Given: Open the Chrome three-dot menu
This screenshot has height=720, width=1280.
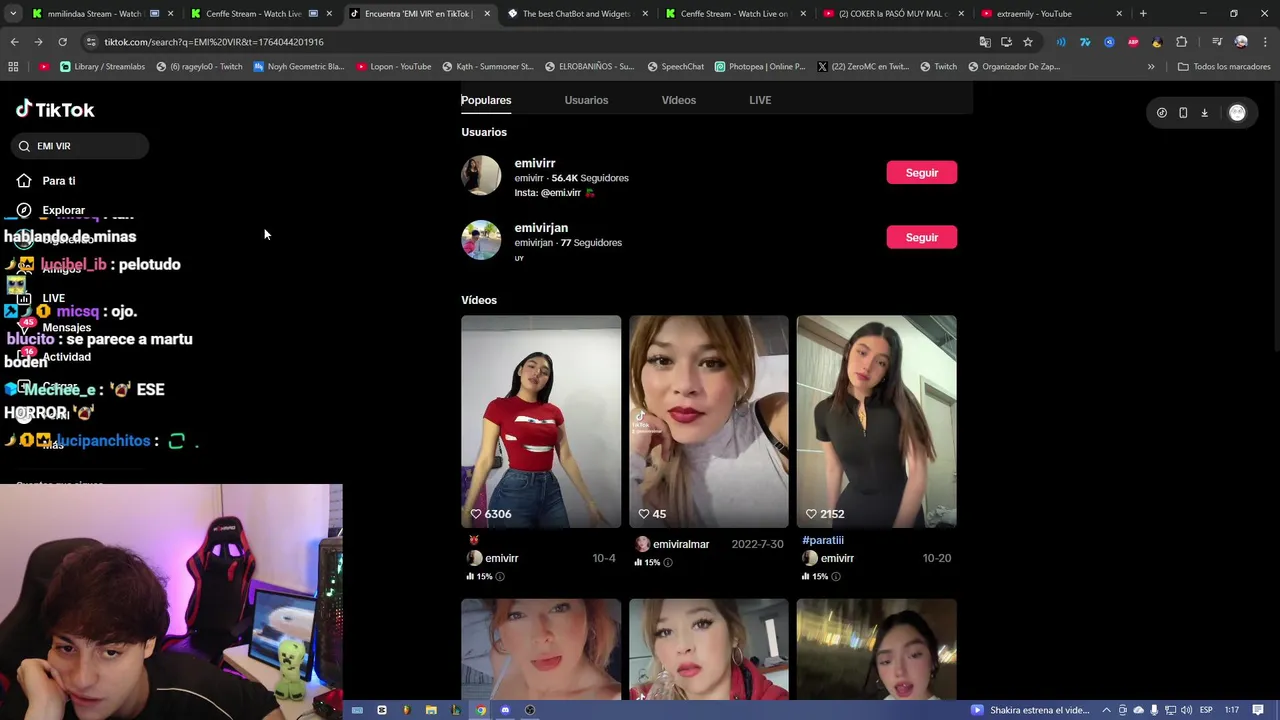Looking at the screenshot, I should 1264,42.
